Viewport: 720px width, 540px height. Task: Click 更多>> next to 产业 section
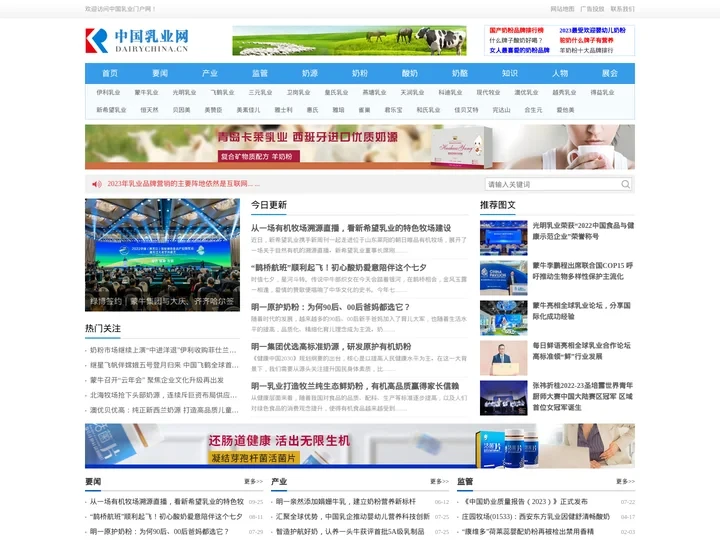coord(439,481)
